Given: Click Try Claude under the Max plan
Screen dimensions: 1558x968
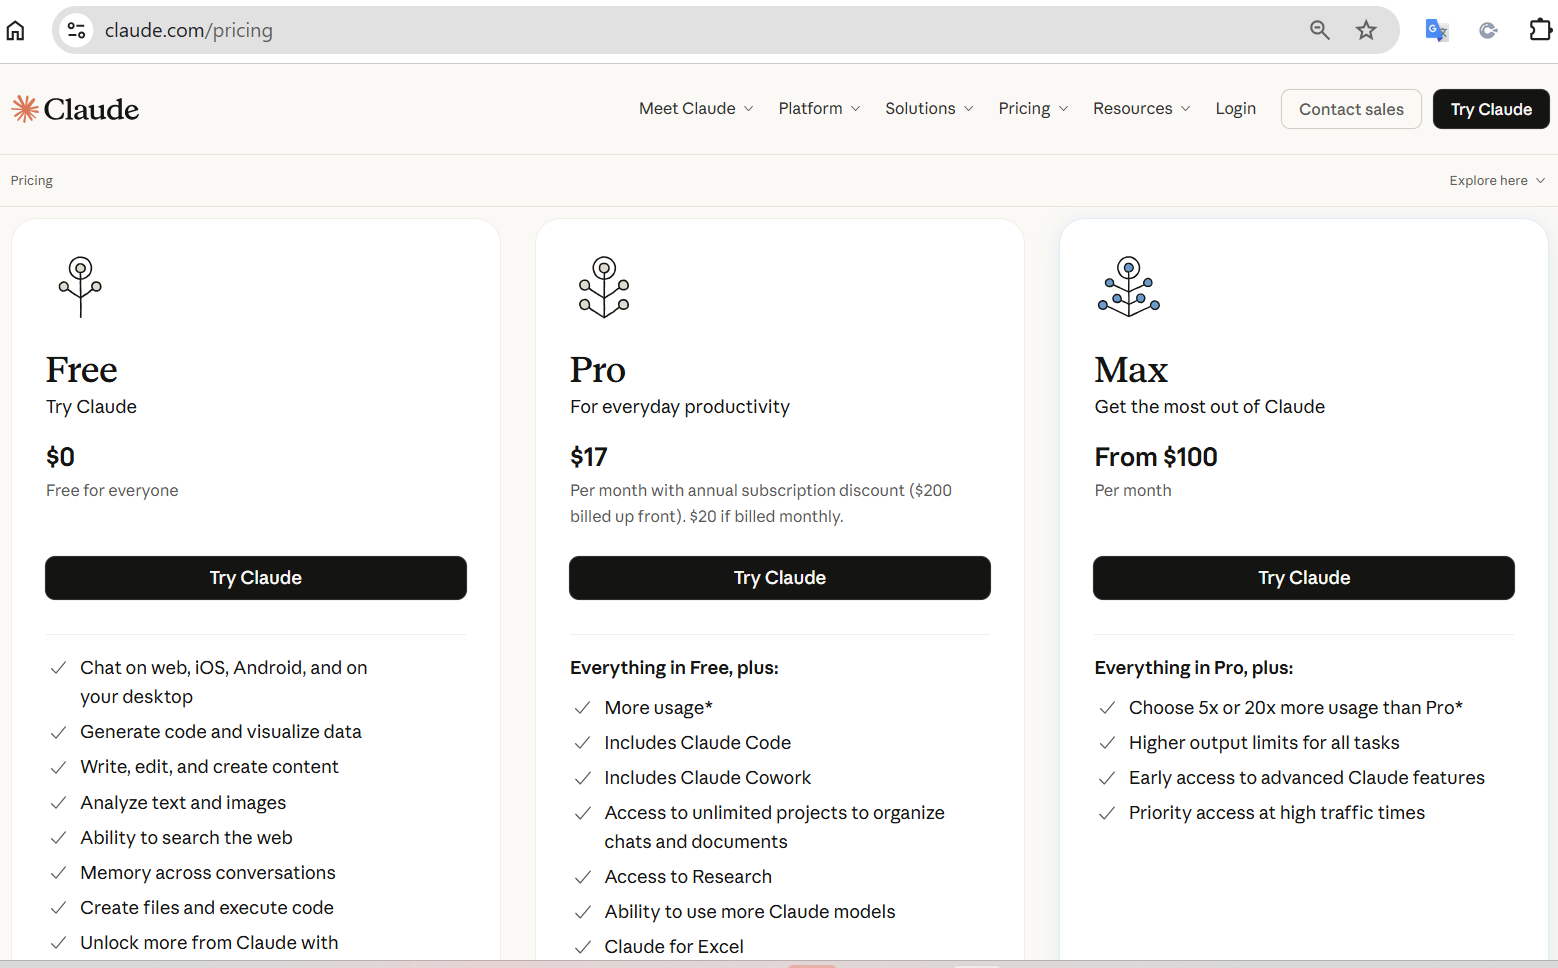Looking at the screenshot, I should [1303, 578].
